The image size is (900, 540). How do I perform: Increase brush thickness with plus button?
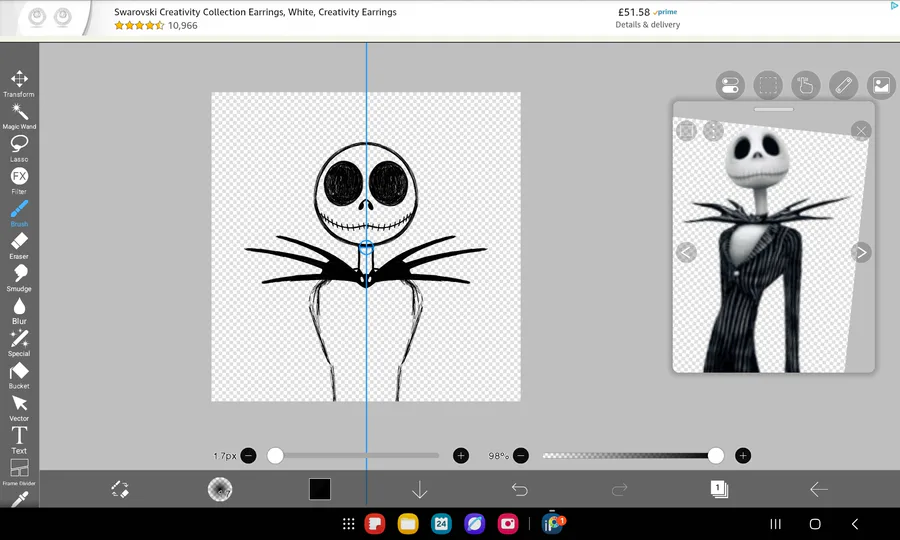[x=461, y=456]
